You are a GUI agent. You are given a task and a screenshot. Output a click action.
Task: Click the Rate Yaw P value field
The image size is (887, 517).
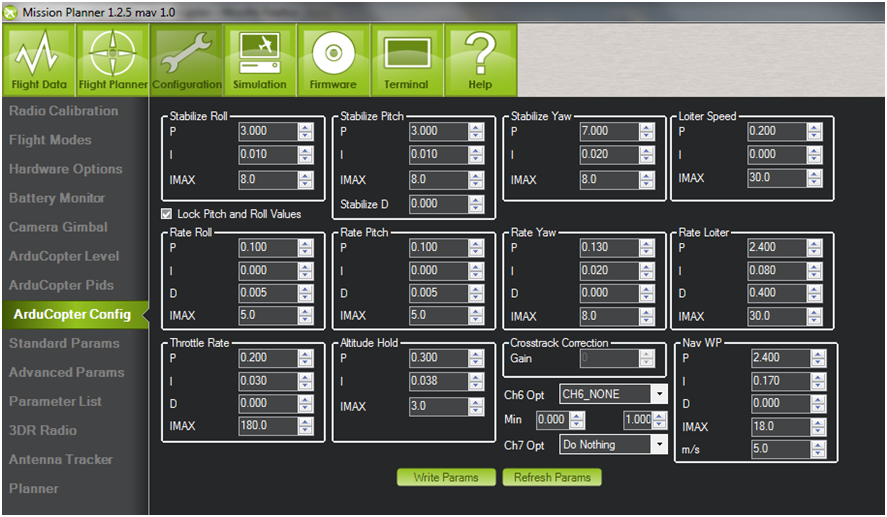(x=610, y=247)
